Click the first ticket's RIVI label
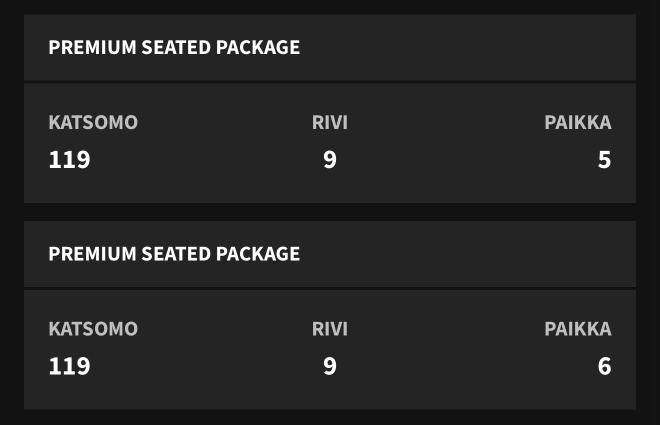 coord(330,122)
